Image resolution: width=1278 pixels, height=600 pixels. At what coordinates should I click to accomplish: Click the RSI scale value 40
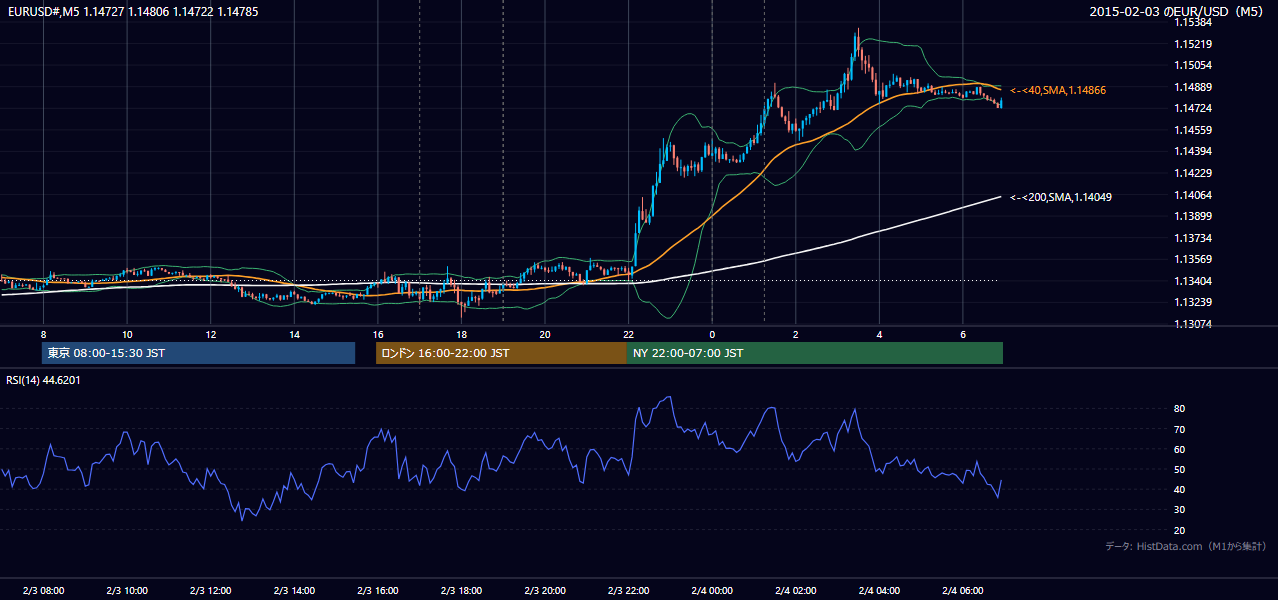[1180, 489]
